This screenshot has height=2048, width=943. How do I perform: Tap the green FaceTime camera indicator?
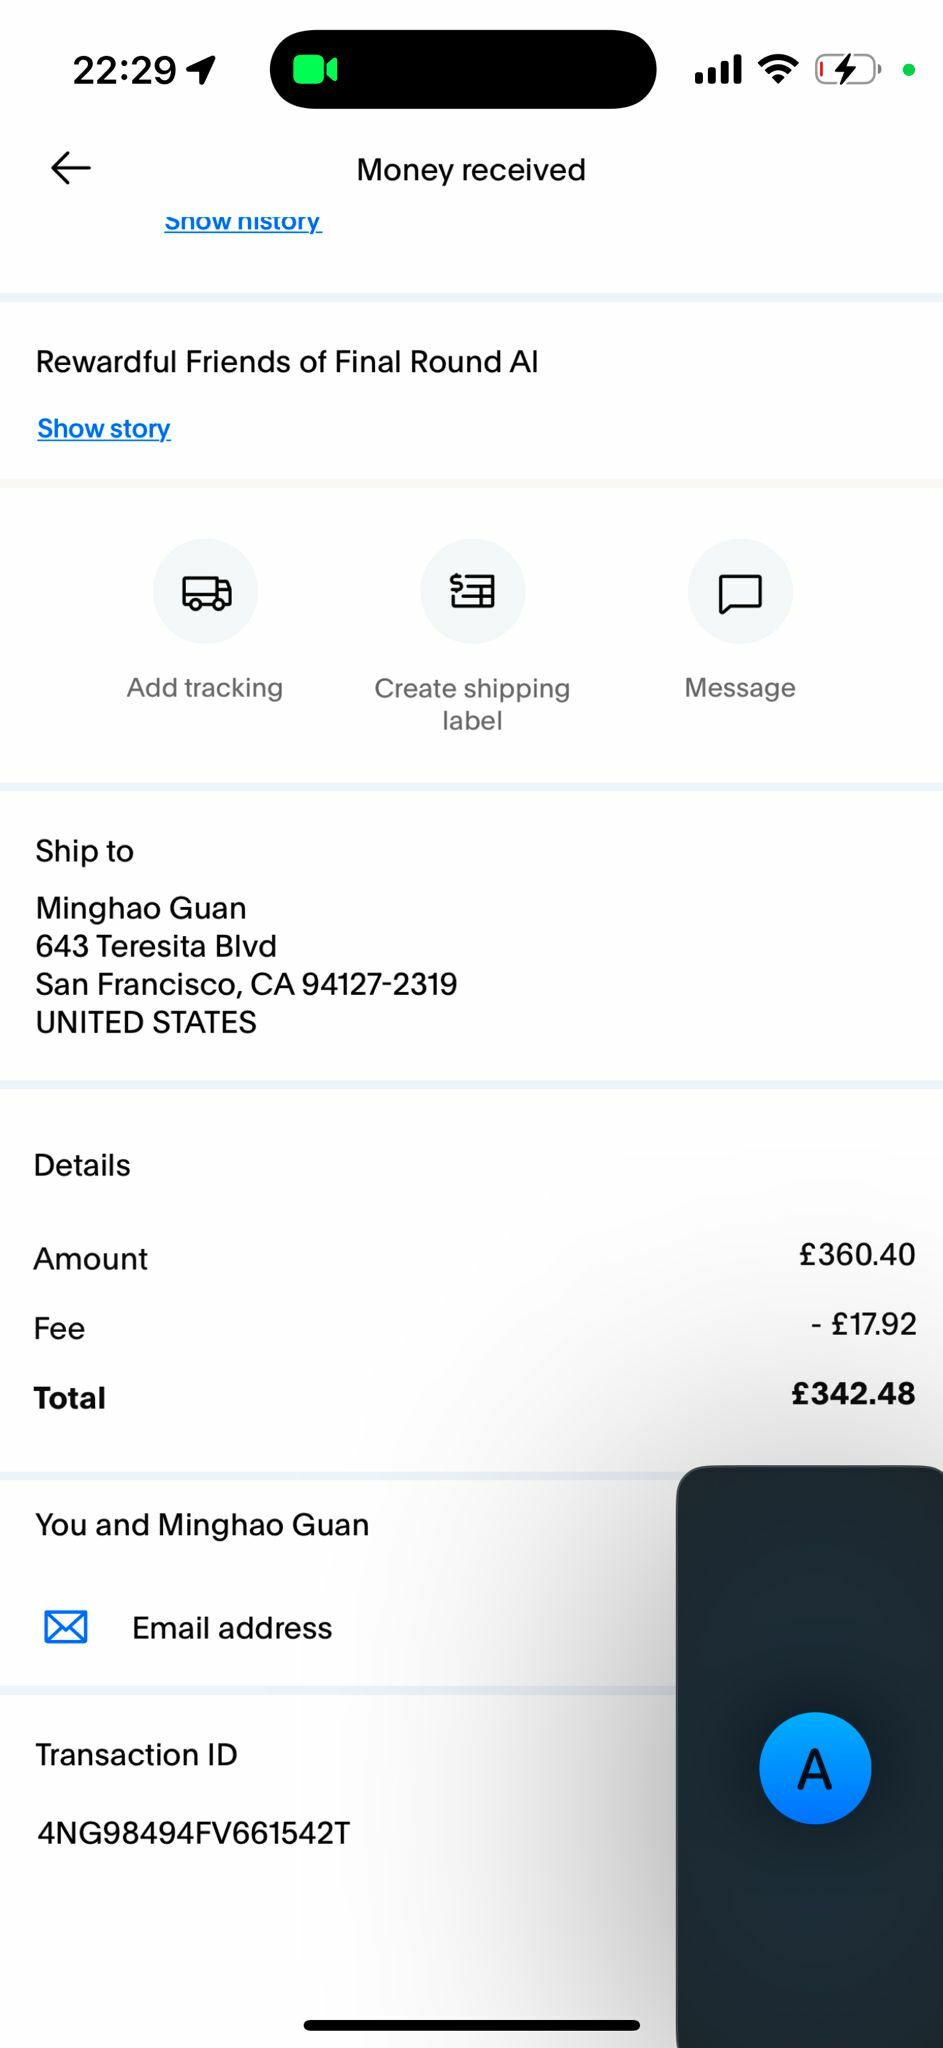point(315,70)
